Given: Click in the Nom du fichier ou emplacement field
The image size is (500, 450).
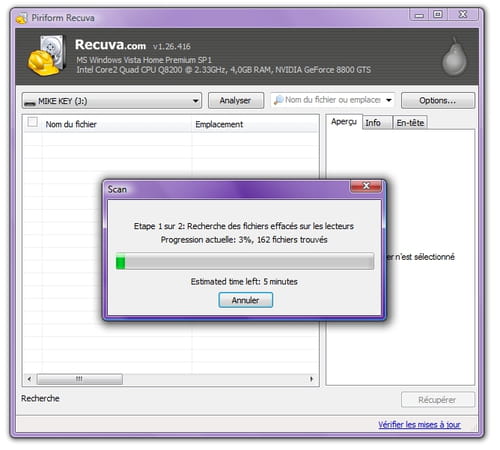Looking at the screenshot, I should pyautogui.click(x=332, y=100).
